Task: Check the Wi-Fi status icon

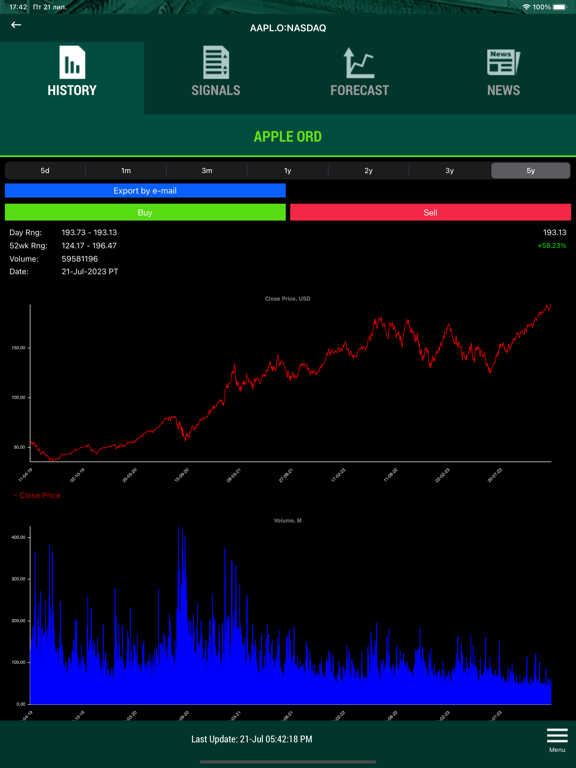Action: click(527, 7)
